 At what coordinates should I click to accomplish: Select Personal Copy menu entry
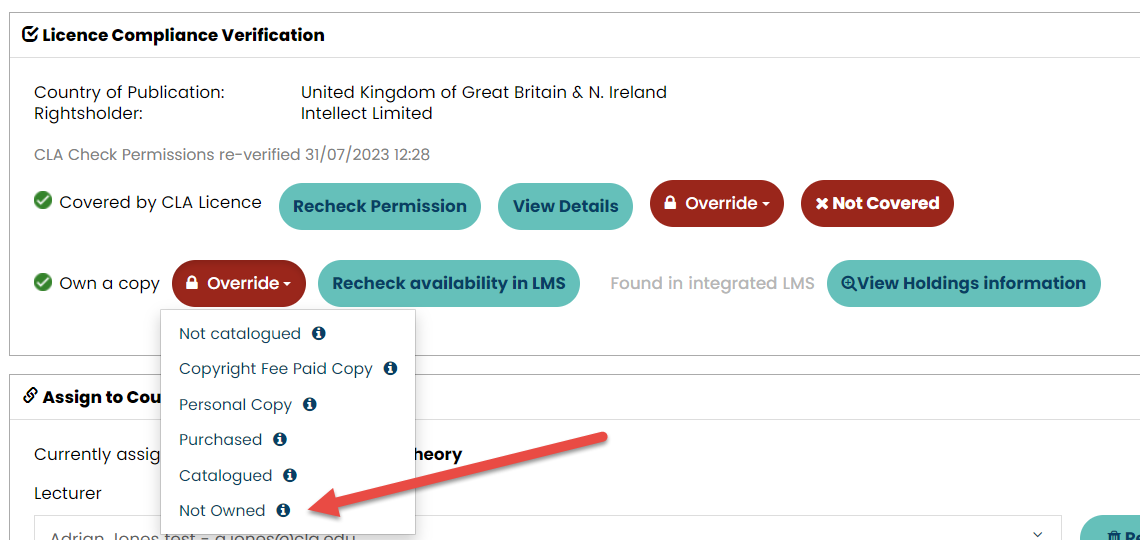pos(235,404)
